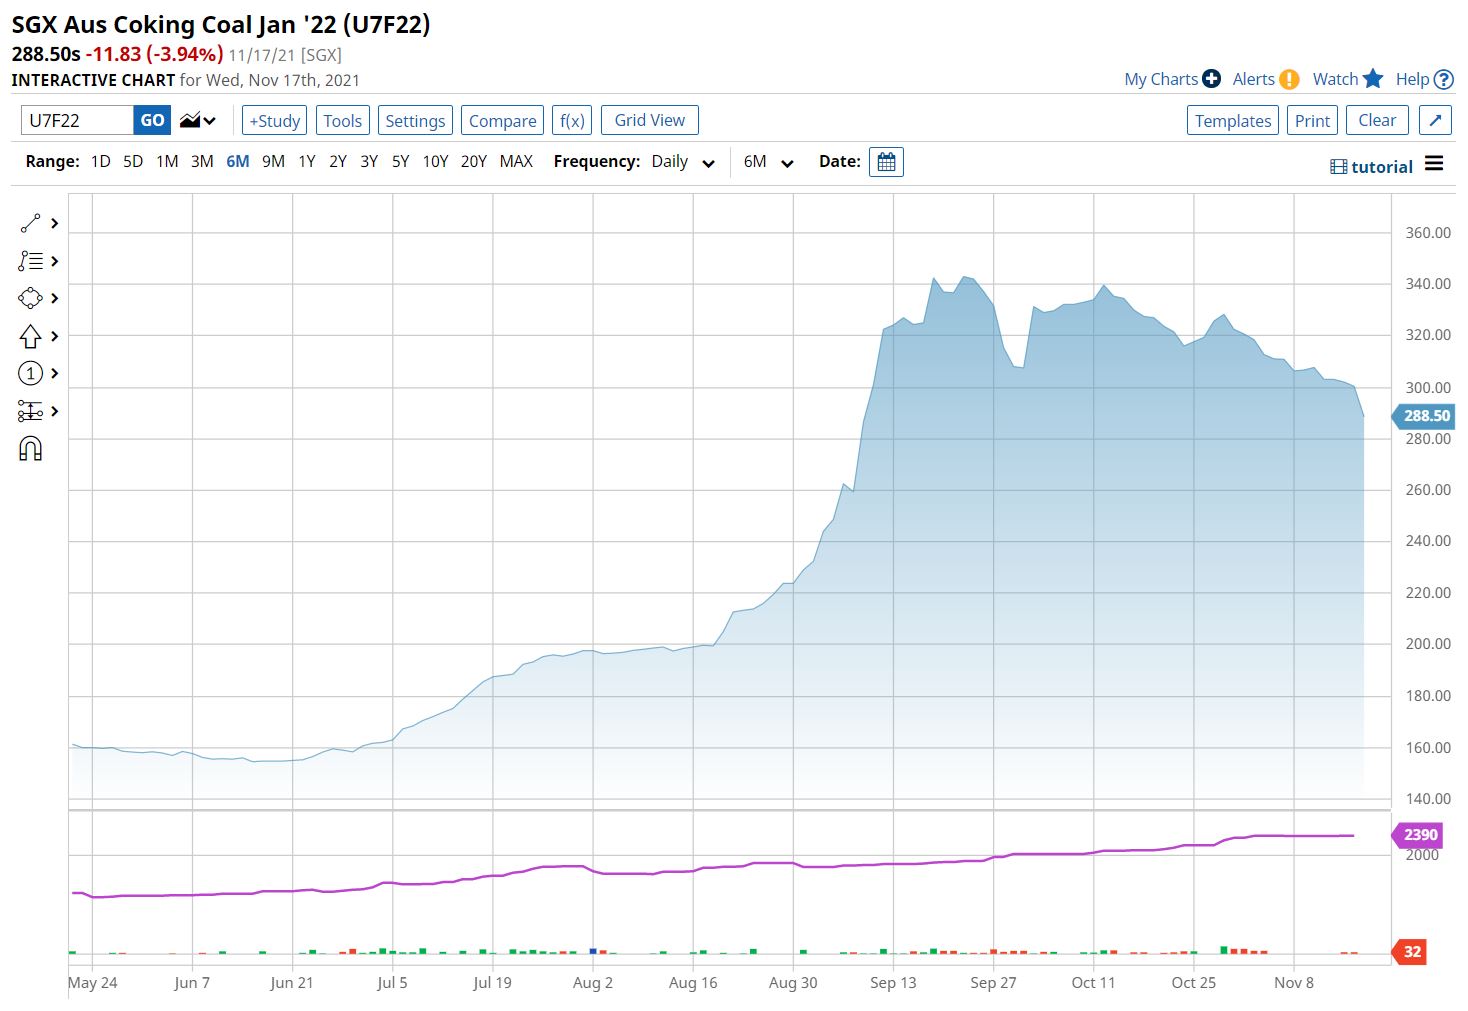Viewport: 1468px width, 1011px height.
Task: Choose the arrow annotation tool
Action: [x=30, y=336]
